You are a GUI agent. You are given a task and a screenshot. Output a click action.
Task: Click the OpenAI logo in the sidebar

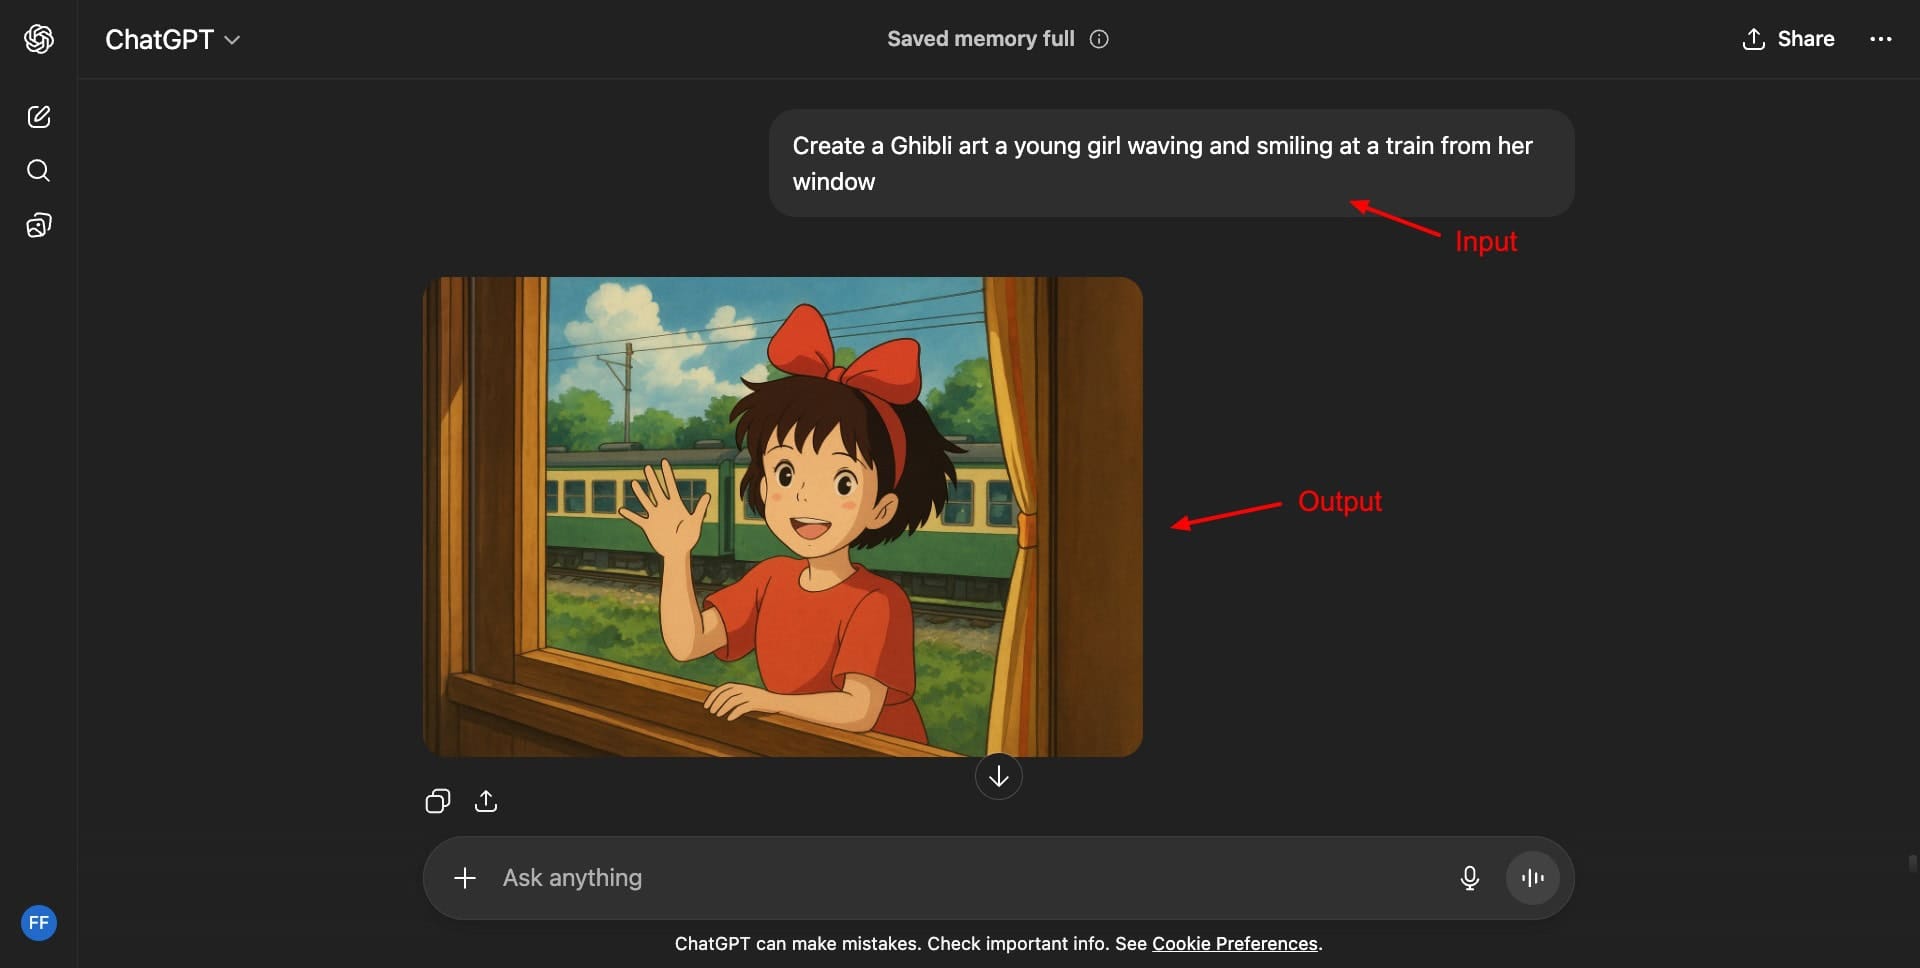39,39
